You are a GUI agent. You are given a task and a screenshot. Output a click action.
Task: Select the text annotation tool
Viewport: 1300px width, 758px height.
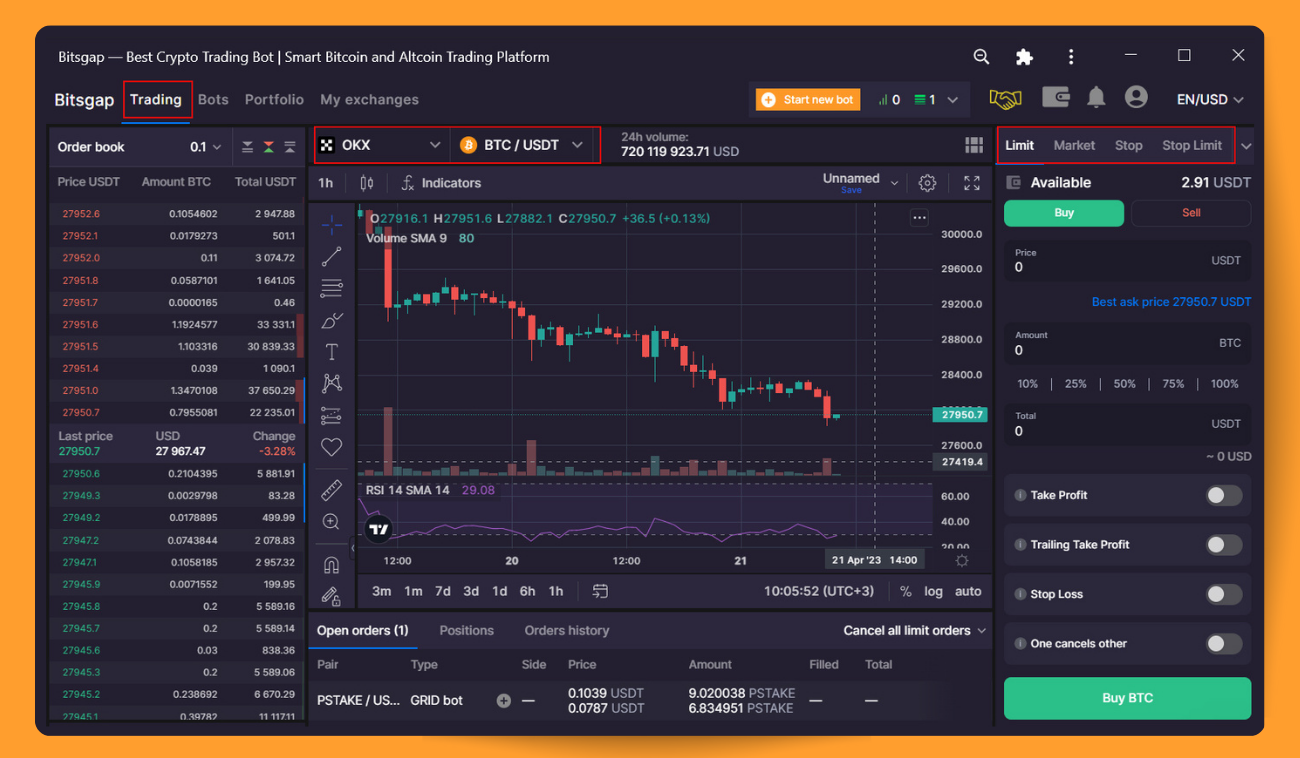332,352
